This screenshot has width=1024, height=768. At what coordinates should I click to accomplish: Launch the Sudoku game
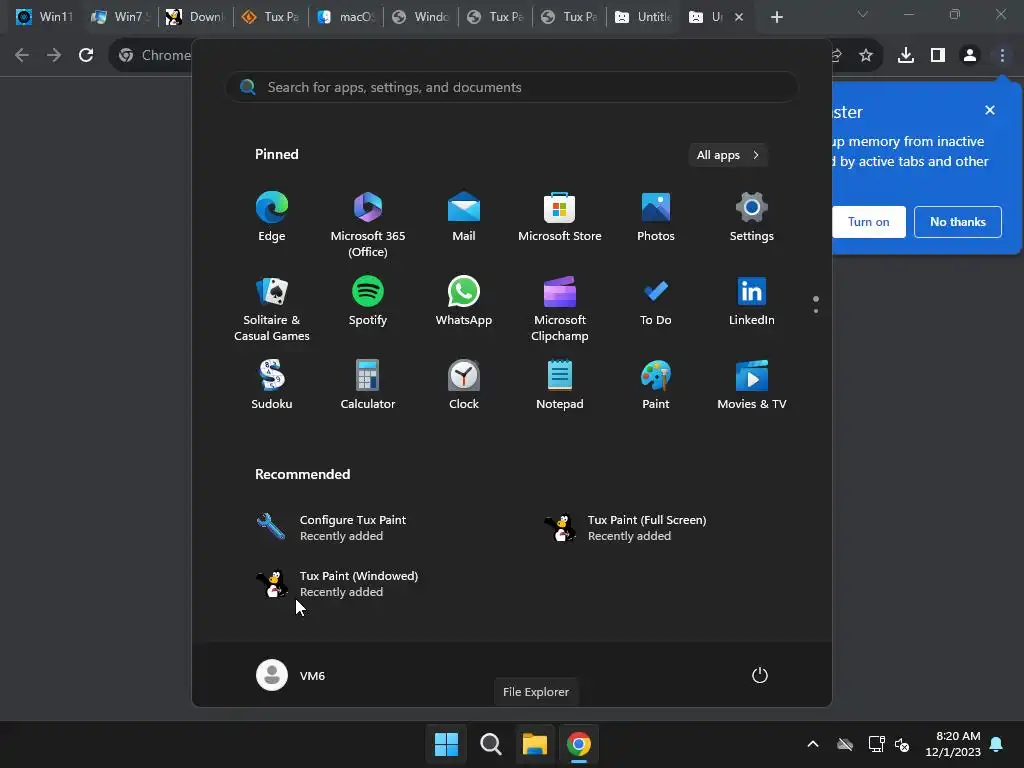coord(272,385)
